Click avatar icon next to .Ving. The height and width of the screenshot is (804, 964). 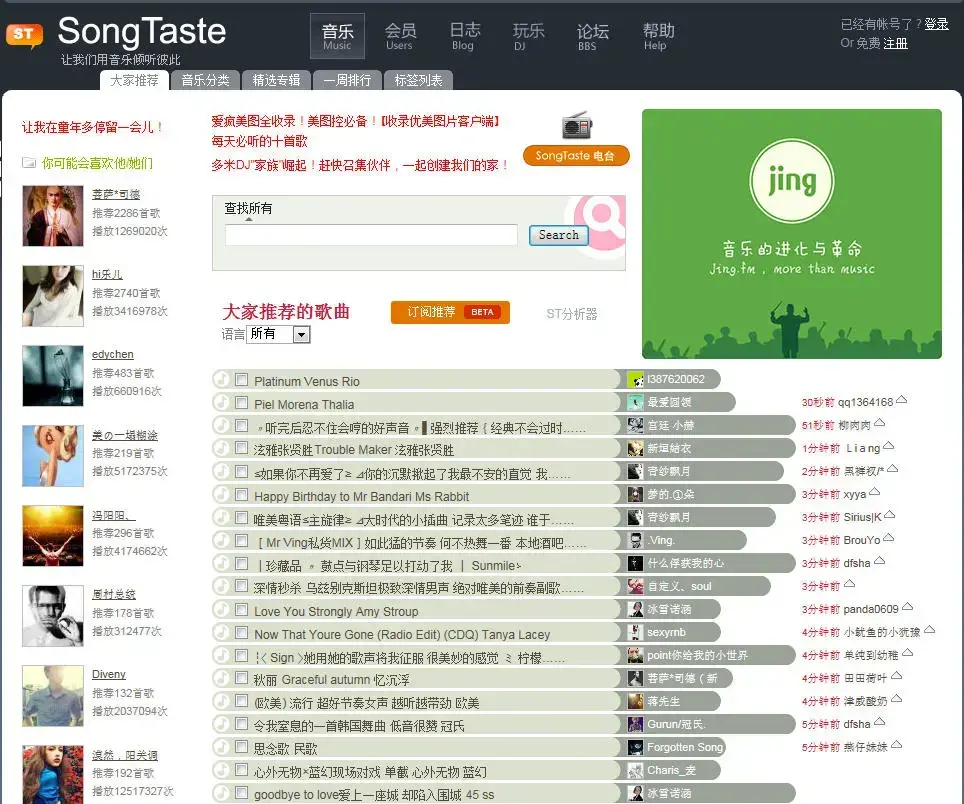[x=635, y=540]
